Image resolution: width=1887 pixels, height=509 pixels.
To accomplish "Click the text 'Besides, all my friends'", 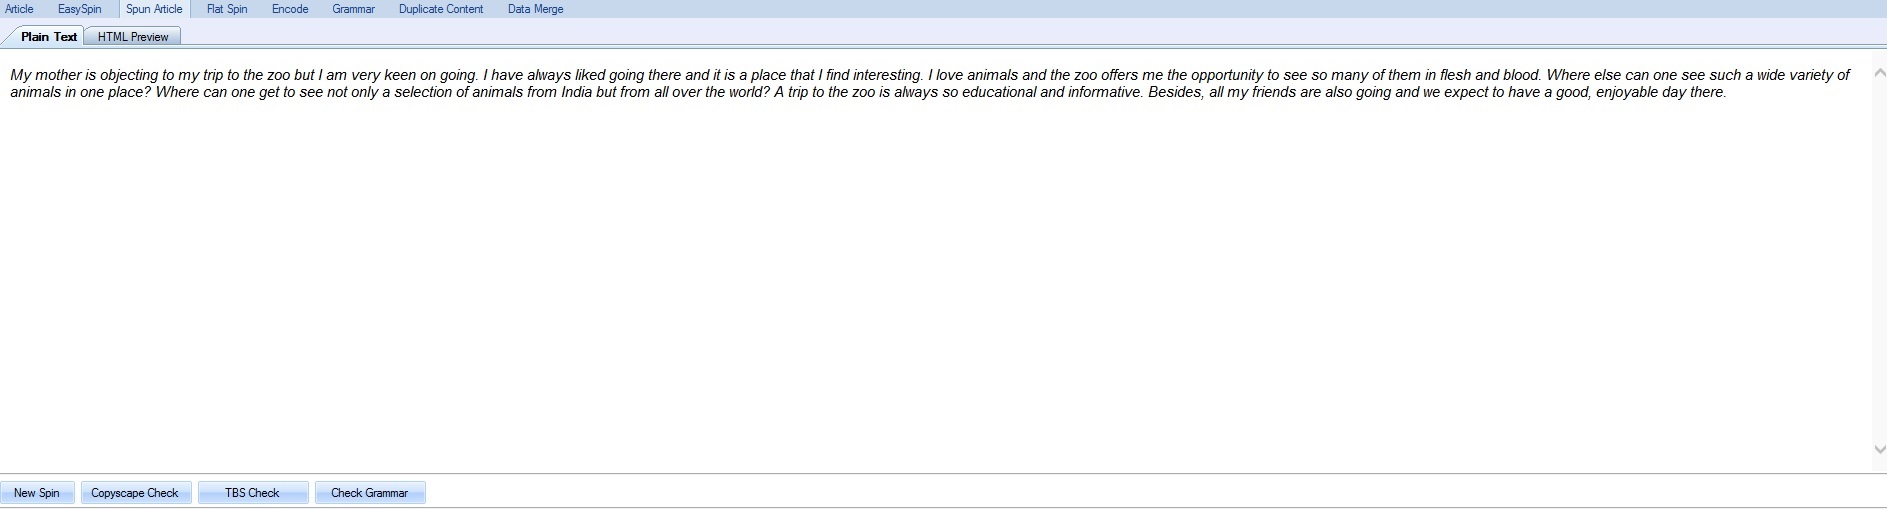I will tap(1223, 92).
